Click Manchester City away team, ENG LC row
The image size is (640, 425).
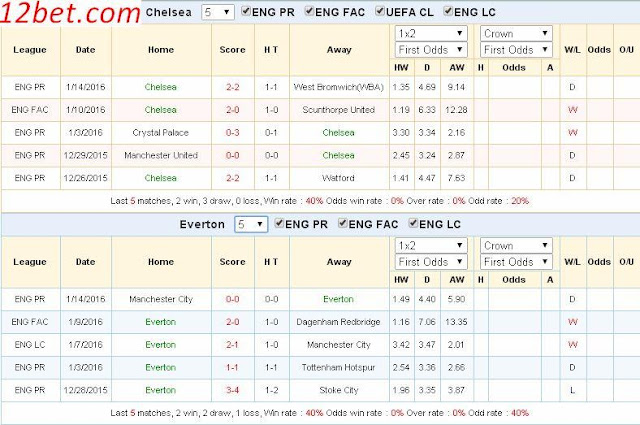(x=339, y=345)
